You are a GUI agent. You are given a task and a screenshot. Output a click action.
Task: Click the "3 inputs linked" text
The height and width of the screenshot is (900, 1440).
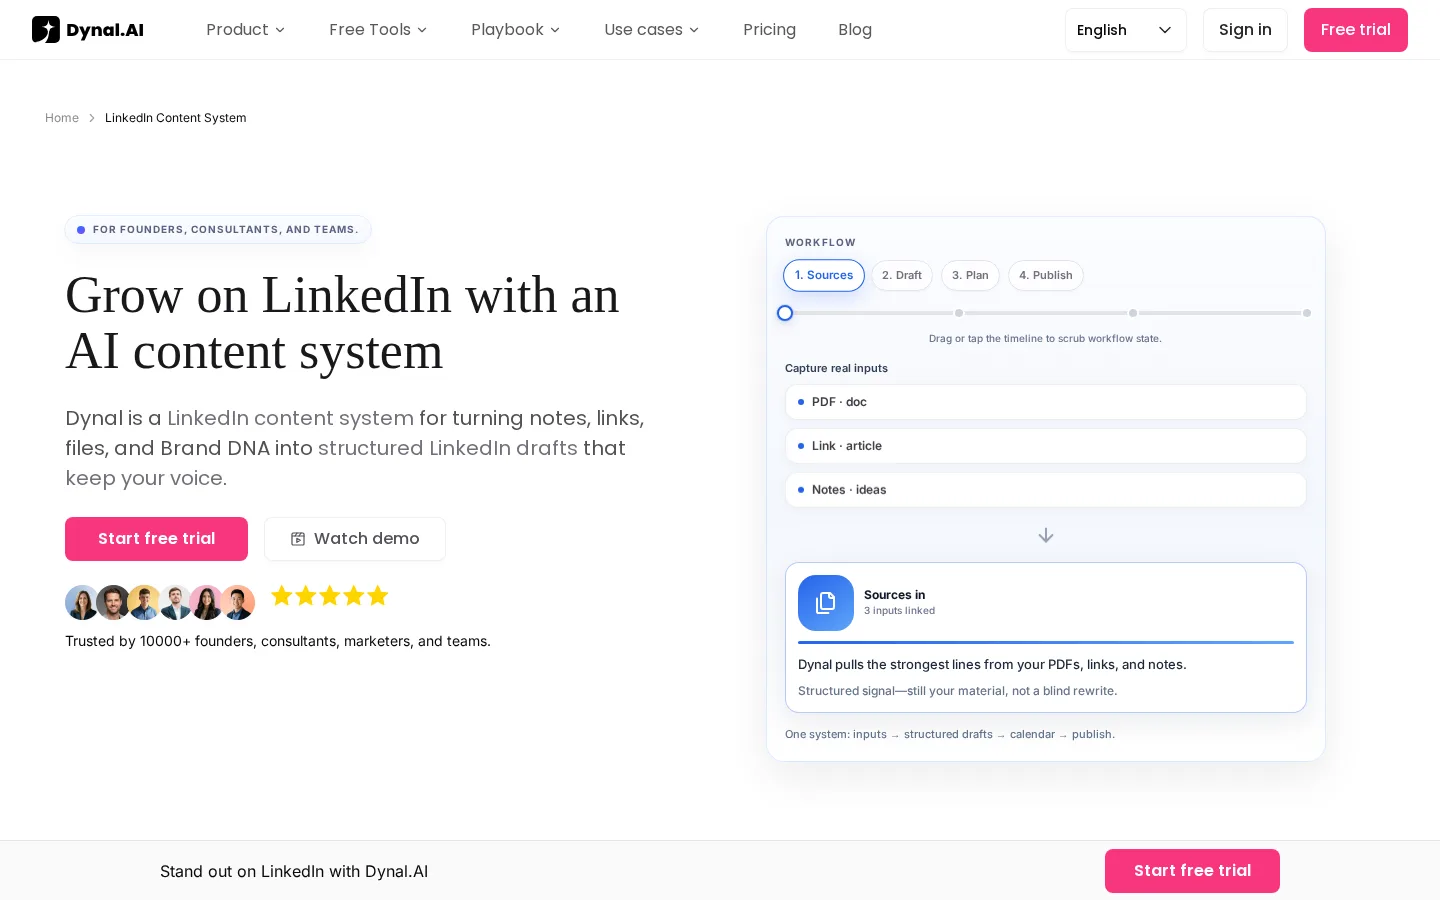(x=900, y=611)
